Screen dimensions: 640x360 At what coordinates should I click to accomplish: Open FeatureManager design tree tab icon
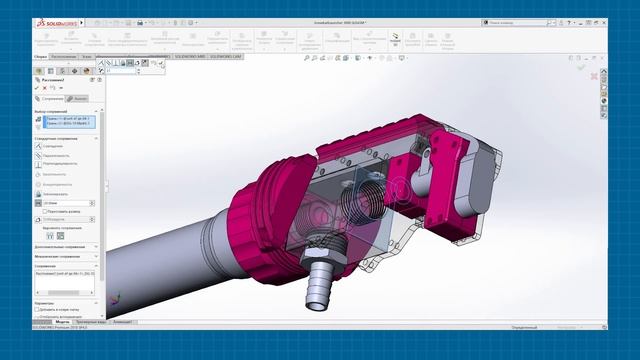click(x=39, y=71)
